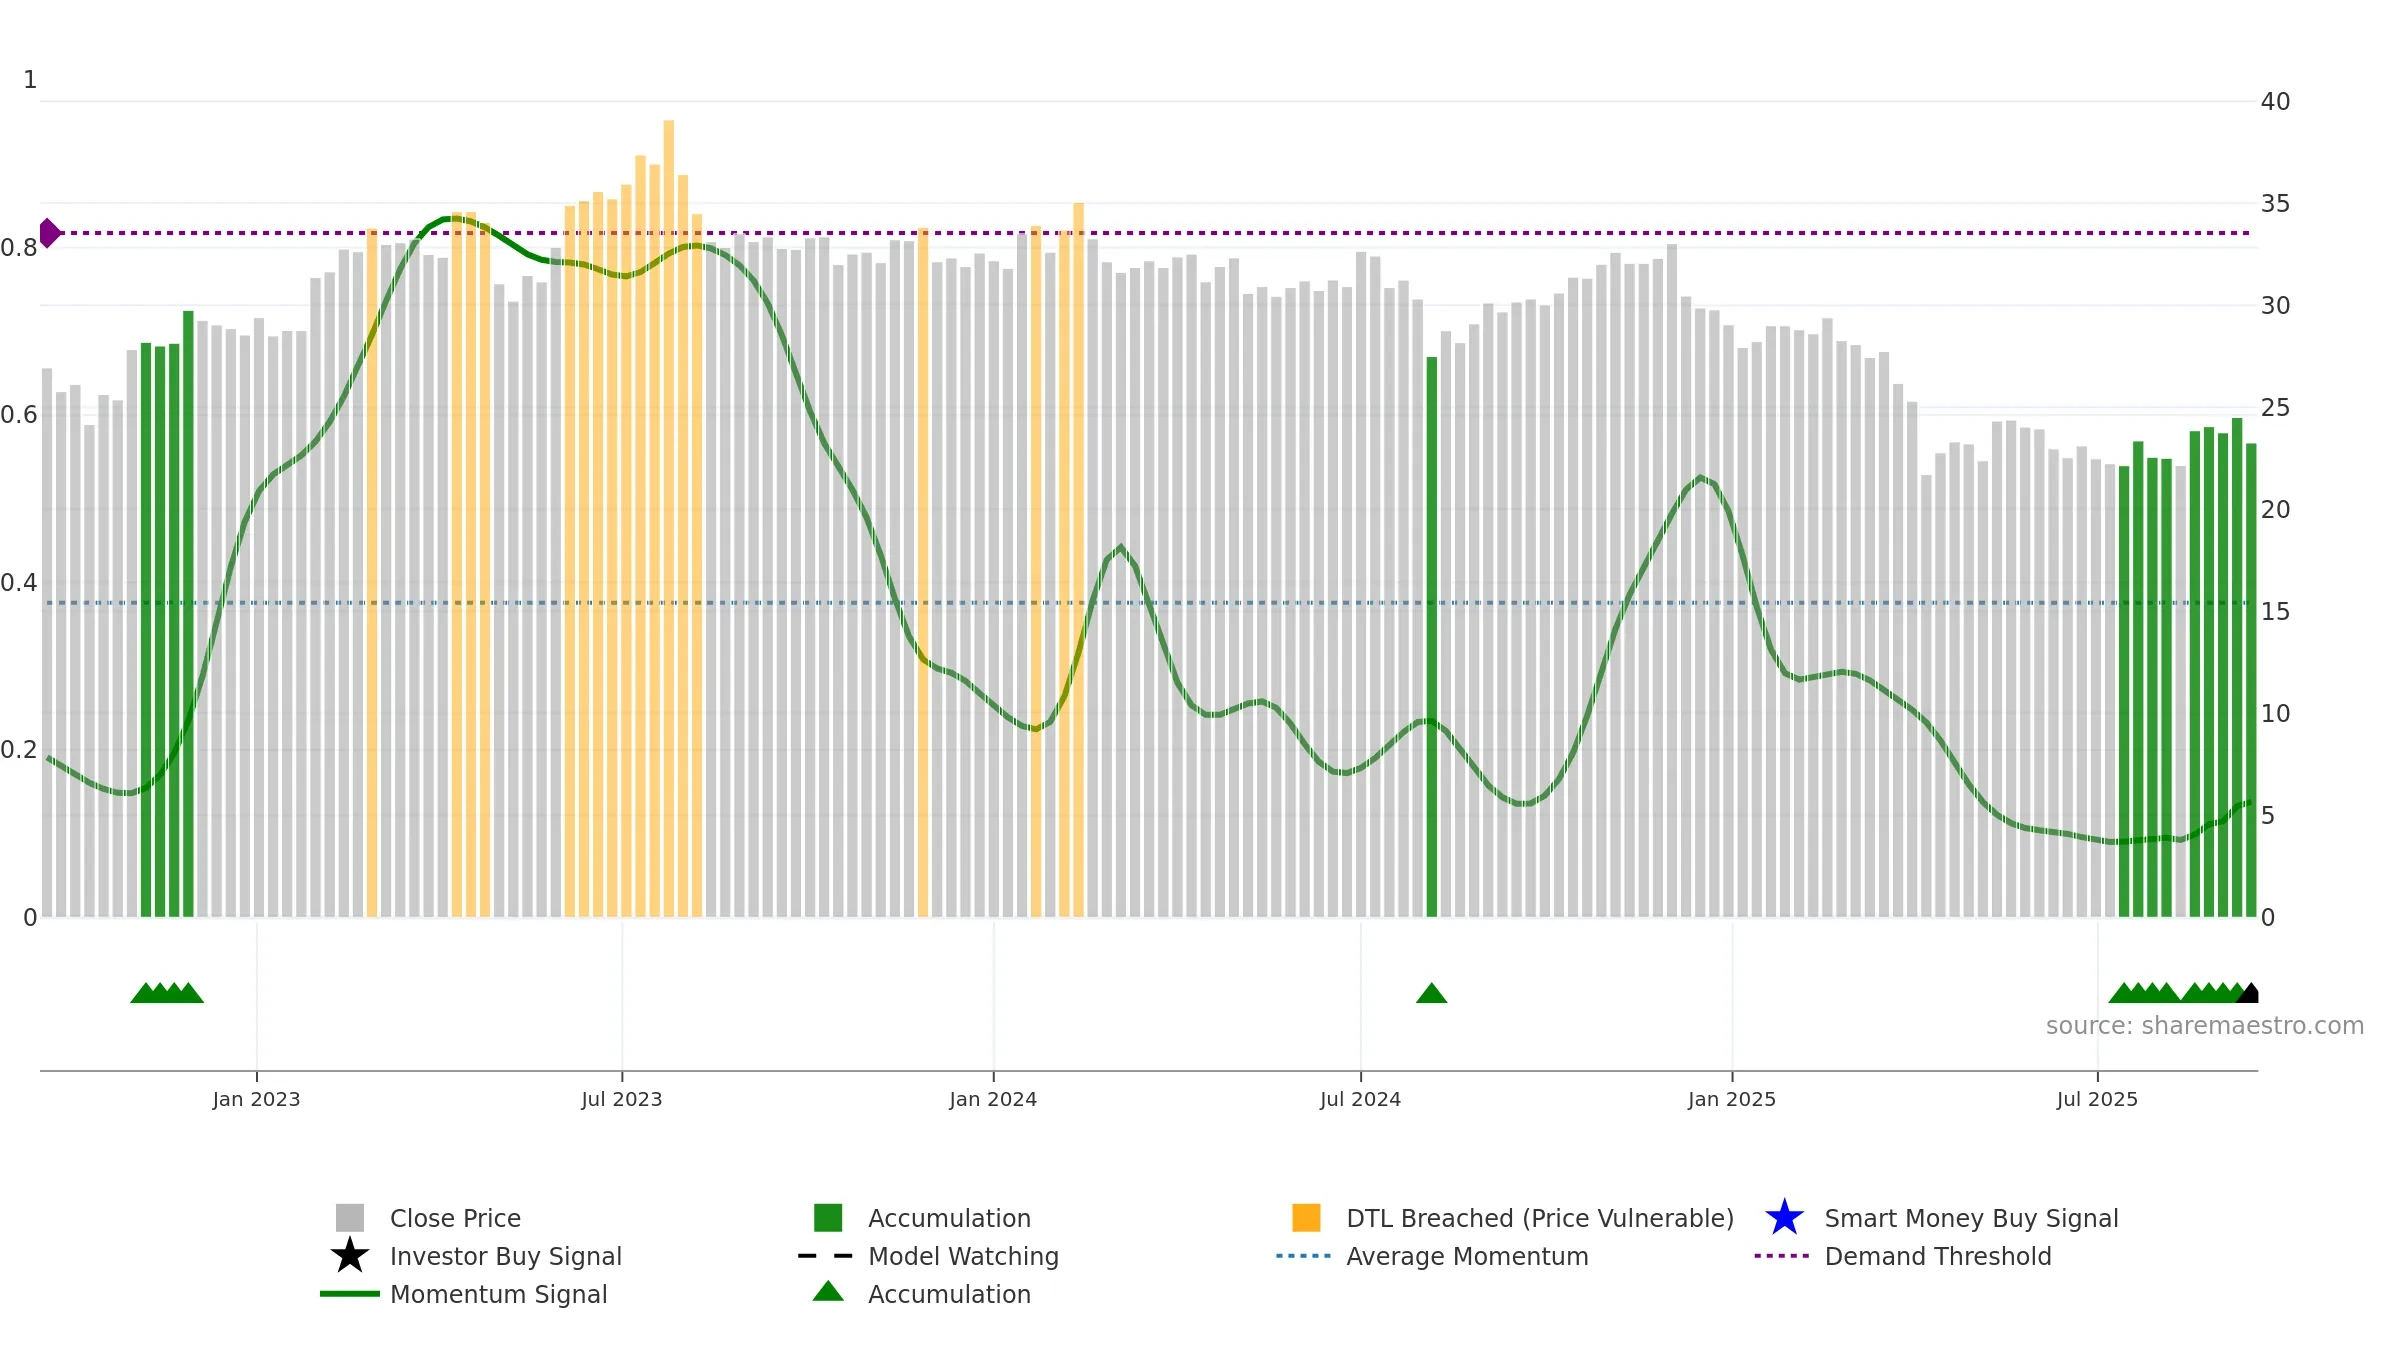Click the tallest orange bar after Jul 2023
Viewport: 2400px width, 1350px height.
[669, 518]
